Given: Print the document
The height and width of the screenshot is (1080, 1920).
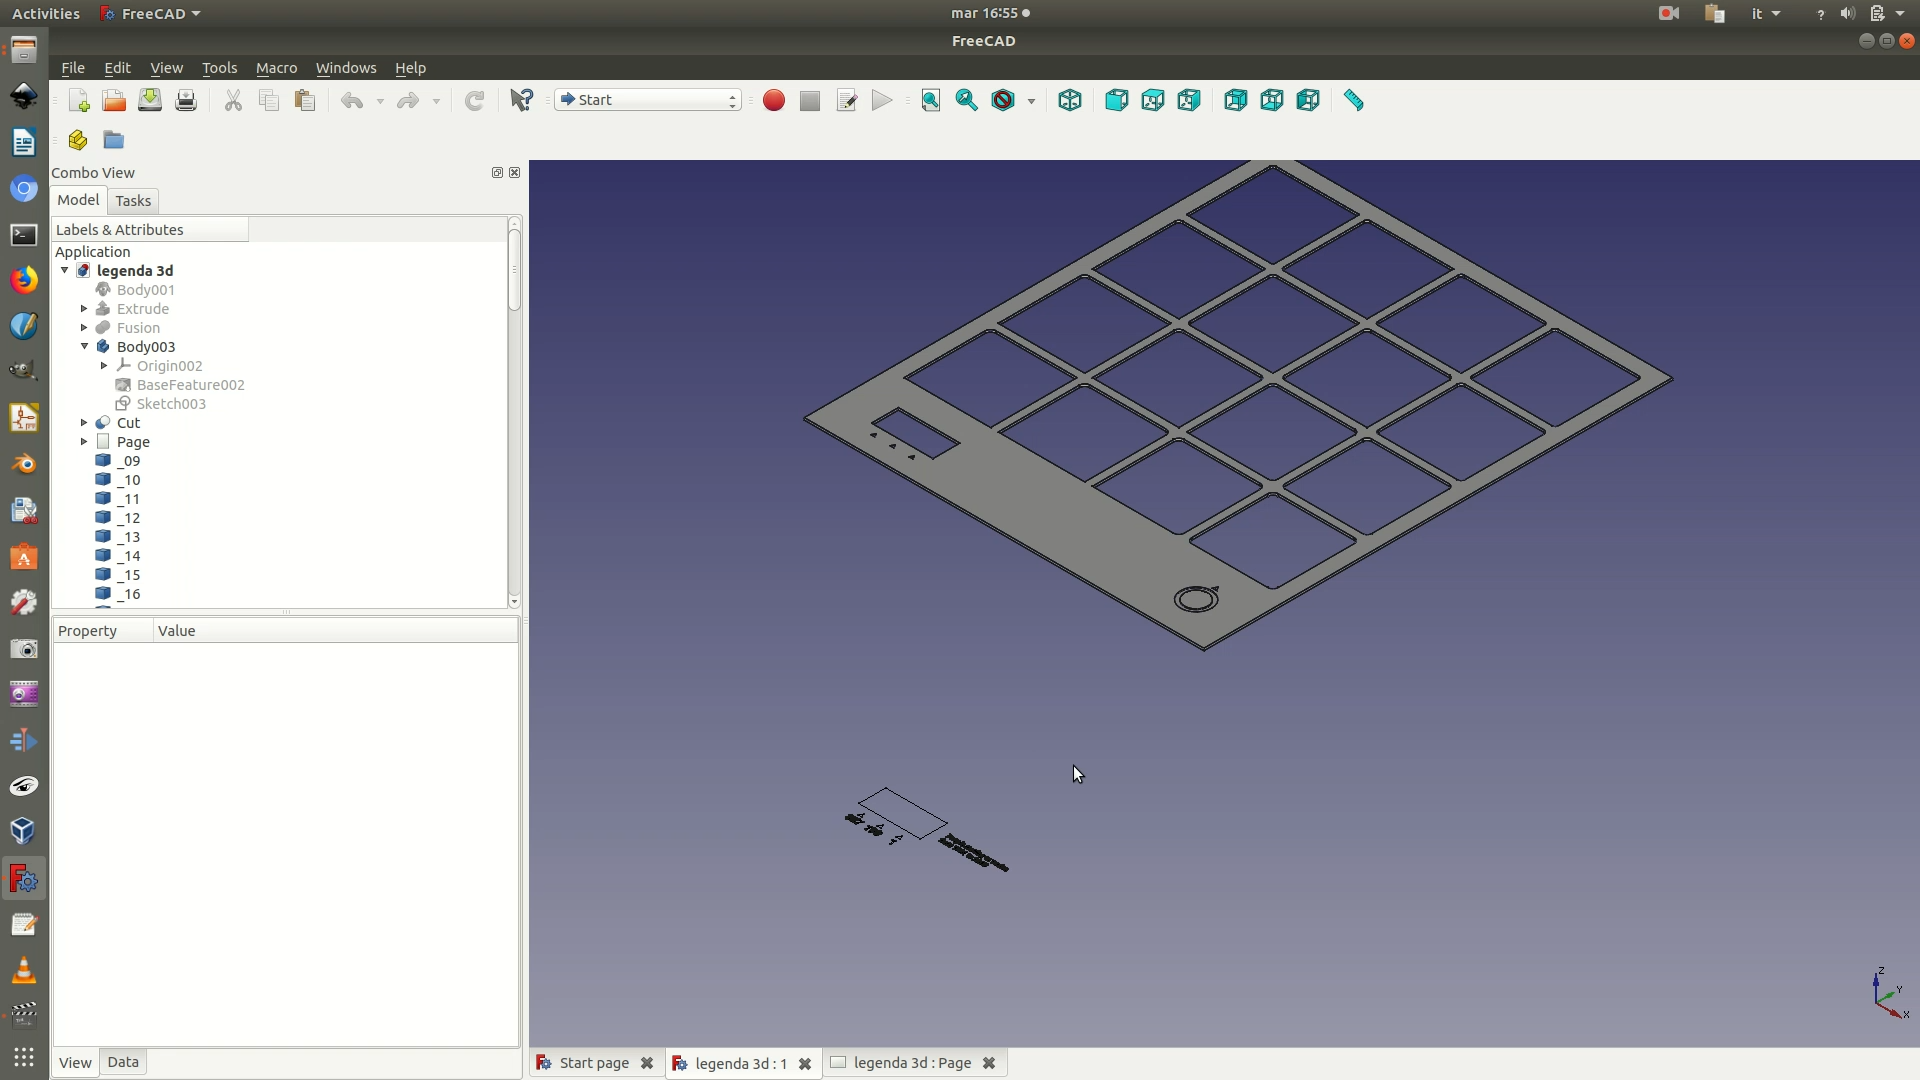Looking at the screenshot, I should [186, 100].
